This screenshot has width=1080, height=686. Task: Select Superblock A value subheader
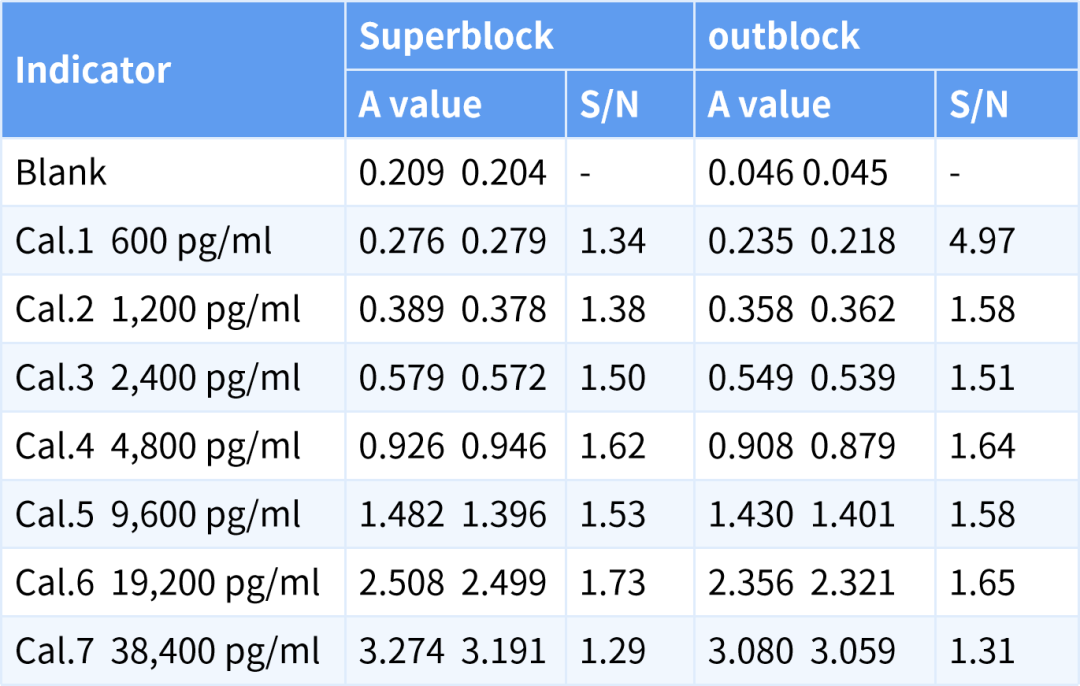(x=420, y=104)
